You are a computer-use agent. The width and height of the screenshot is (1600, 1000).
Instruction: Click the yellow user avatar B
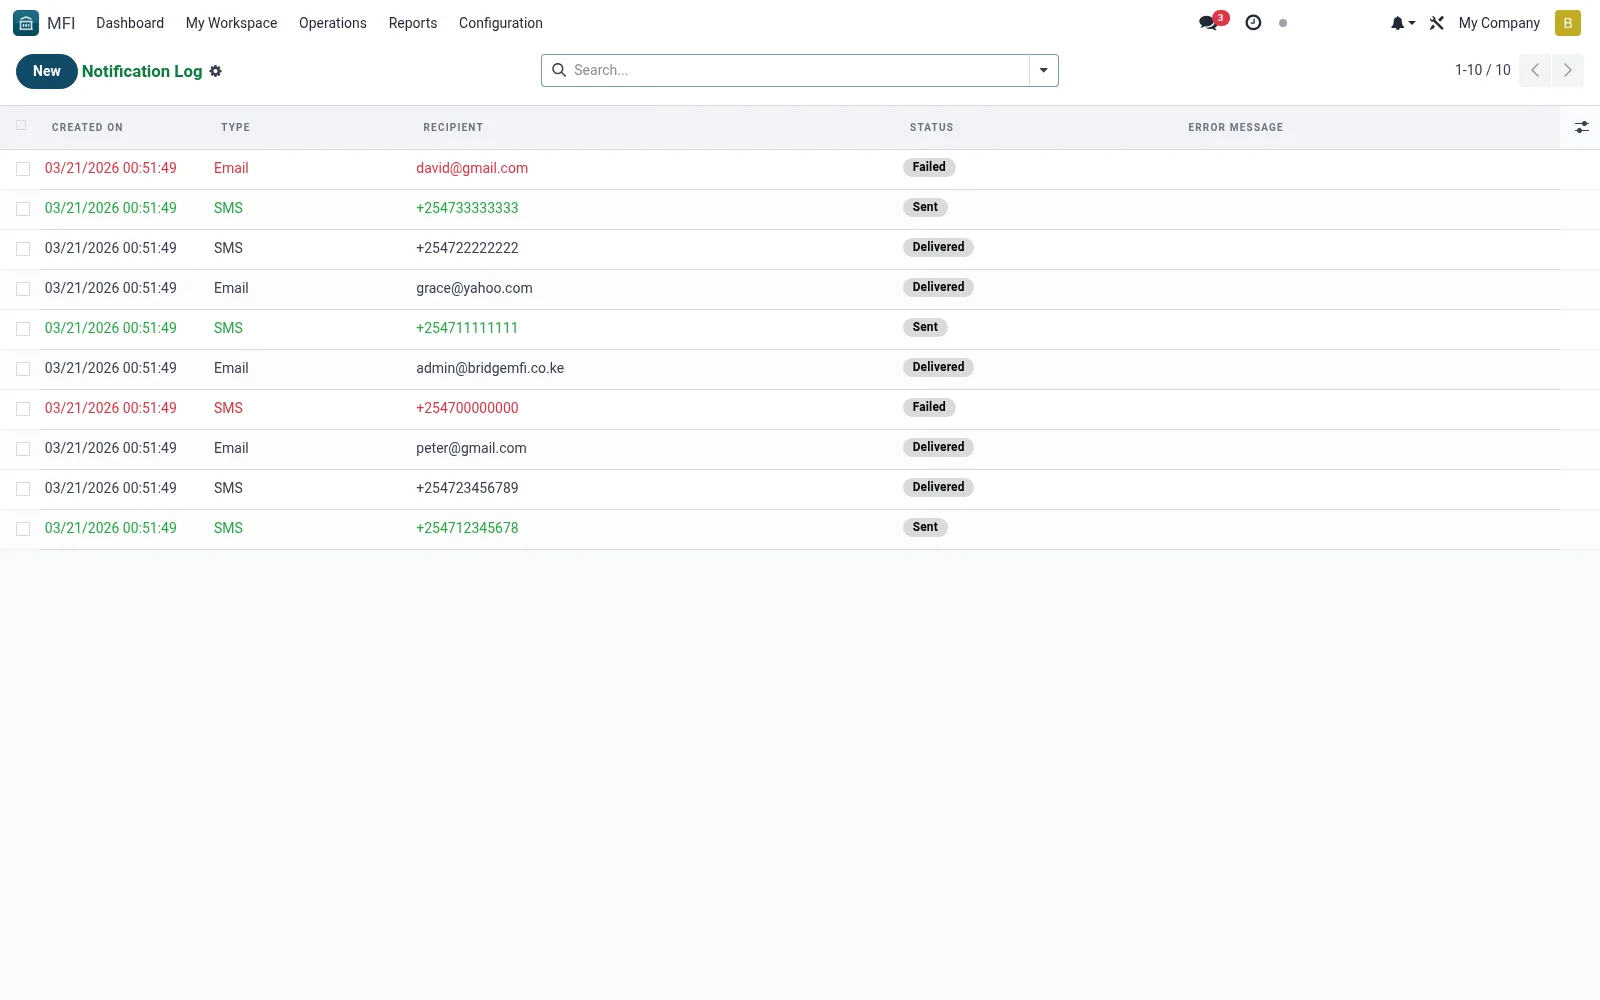coord(1568,23)
